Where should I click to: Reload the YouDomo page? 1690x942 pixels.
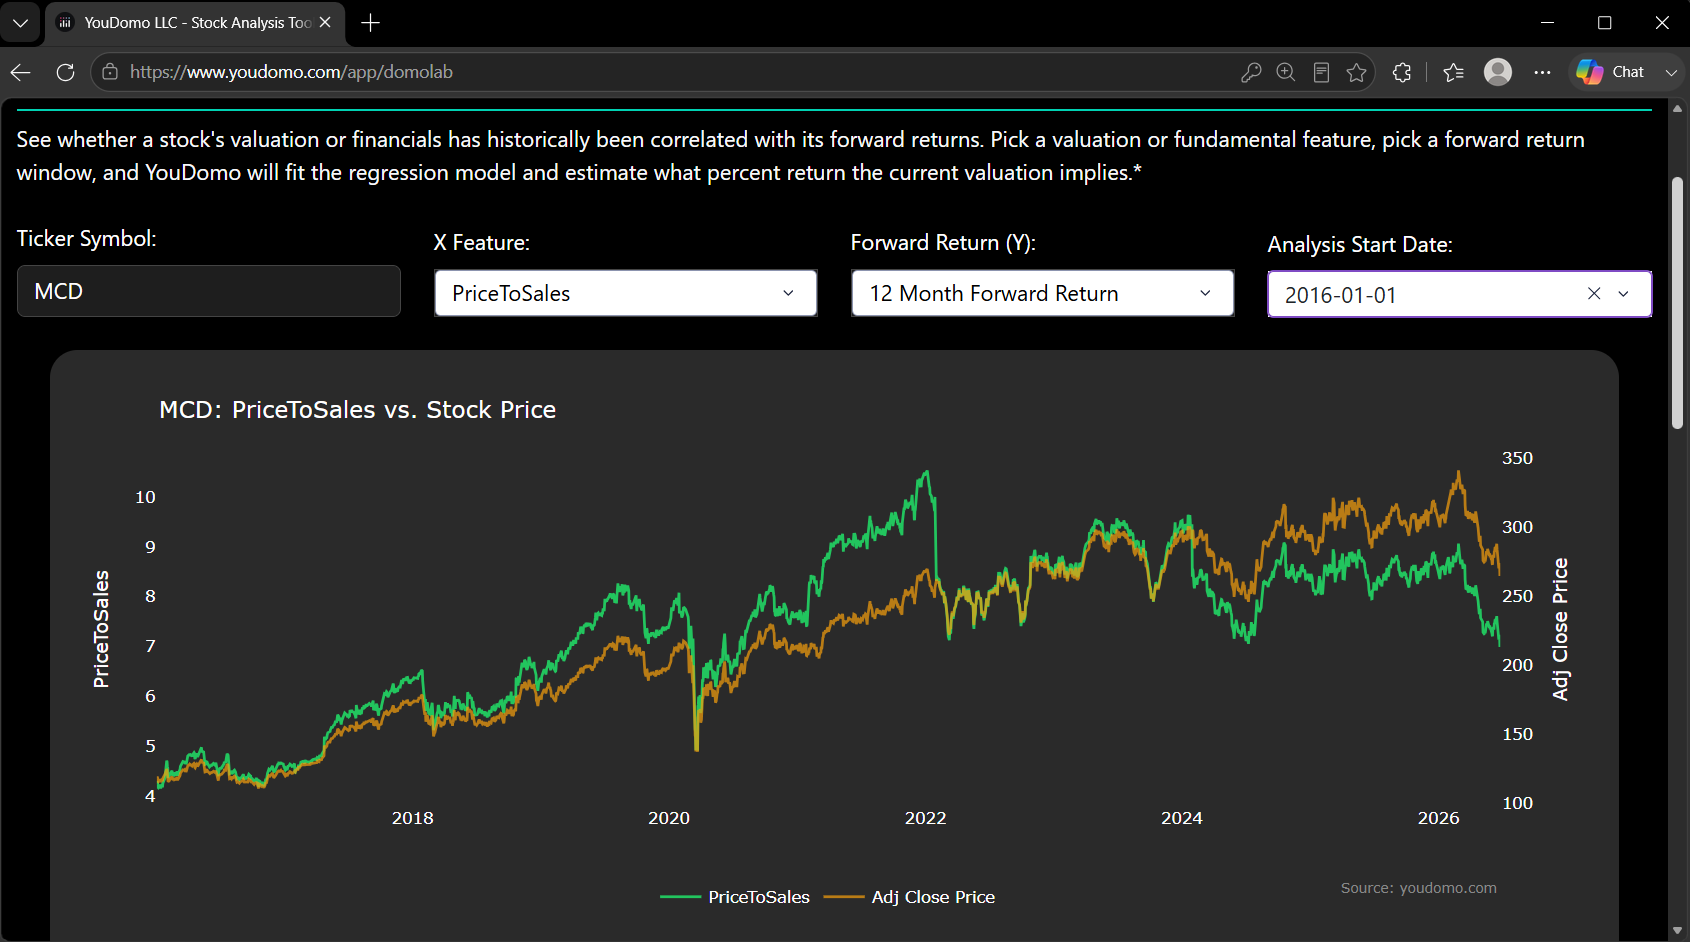(x=65, y=72)
